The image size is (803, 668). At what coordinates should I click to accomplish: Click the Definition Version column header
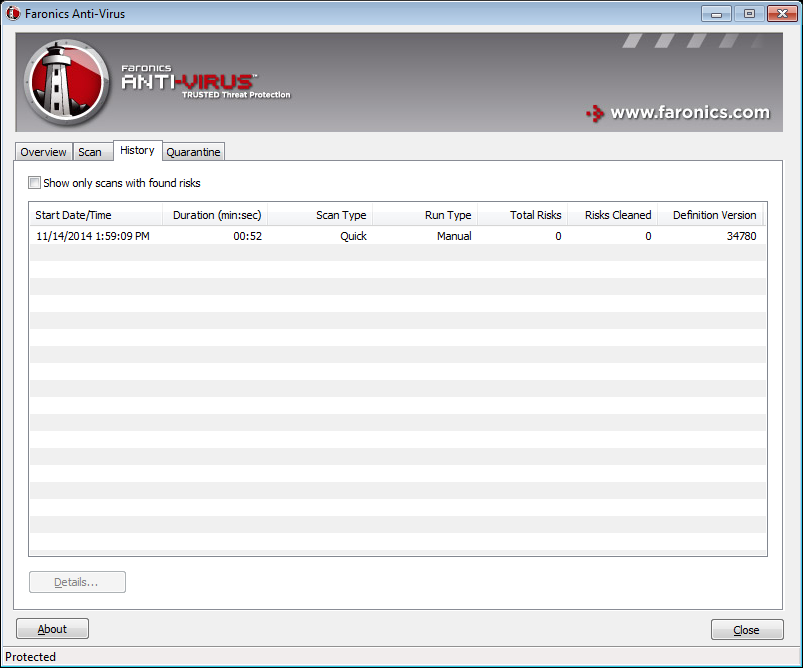click(710, 215)
